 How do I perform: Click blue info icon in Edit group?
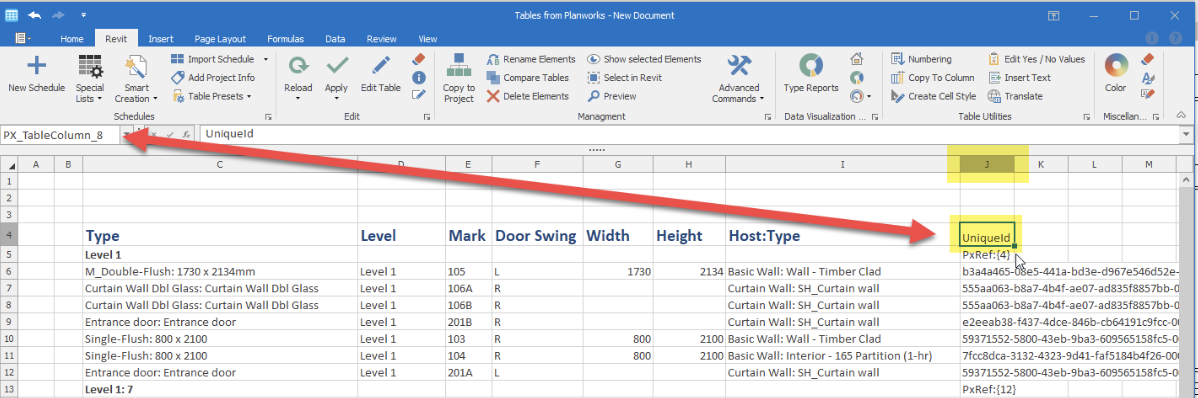[418, 77]
